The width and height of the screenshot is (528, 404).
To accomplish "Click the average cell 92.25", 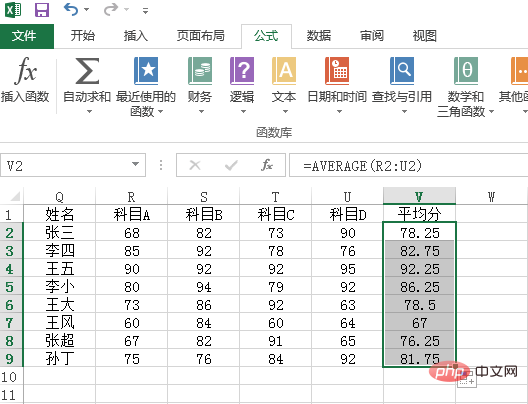I will click(x=420, y=269).
